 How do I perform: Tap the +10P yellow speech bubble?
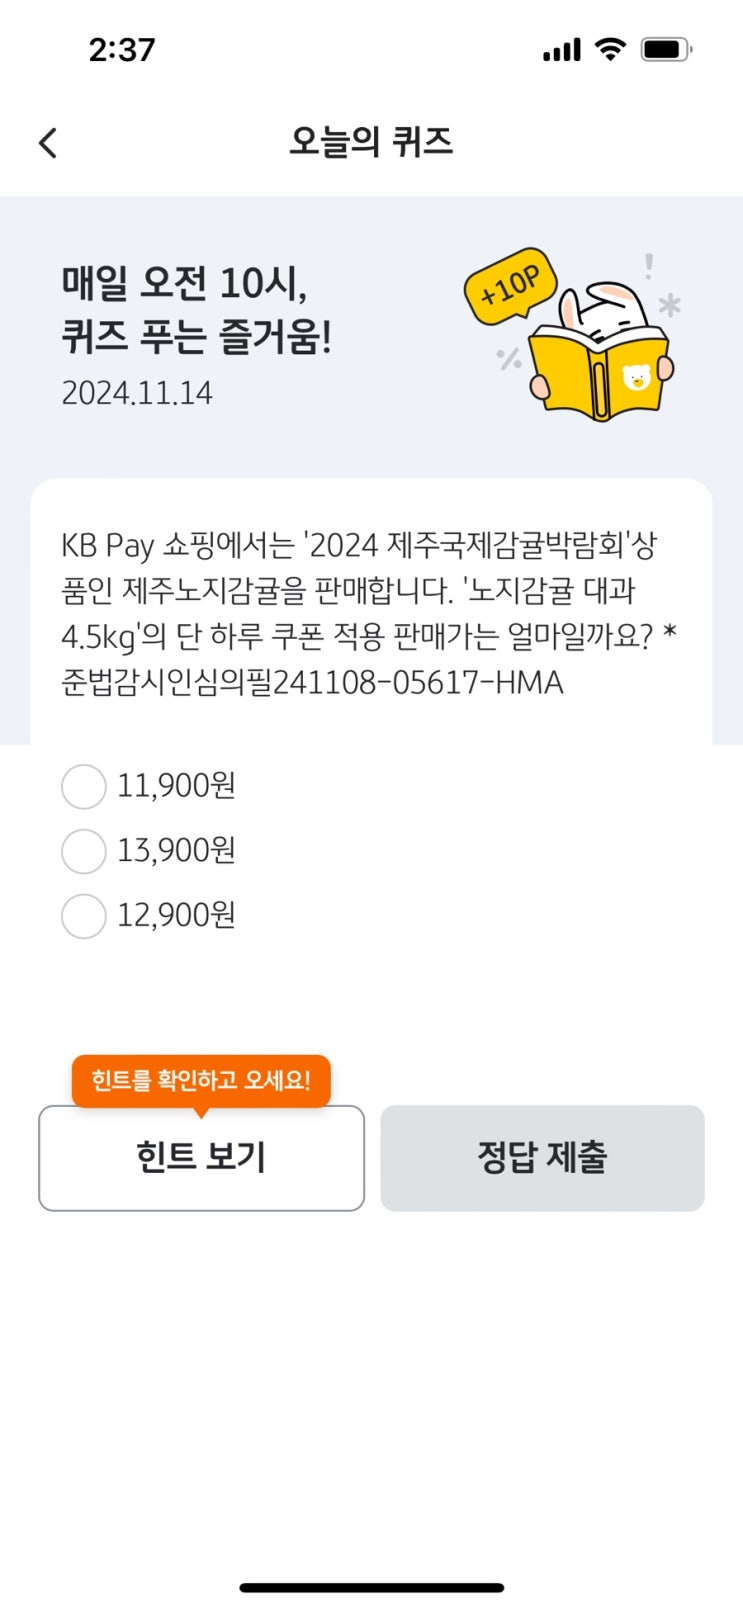510,286
